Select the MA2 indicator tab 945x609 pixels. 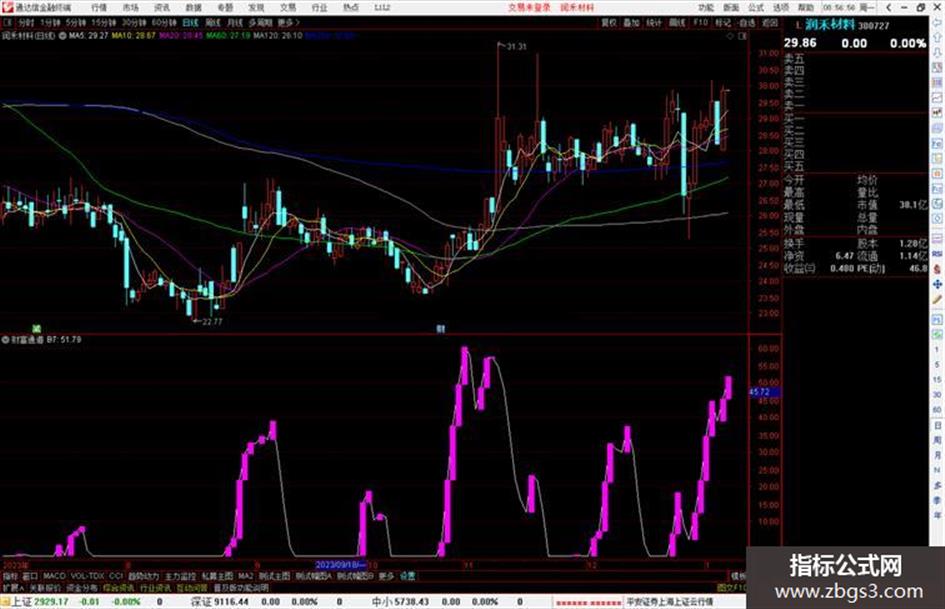(245, 576)
